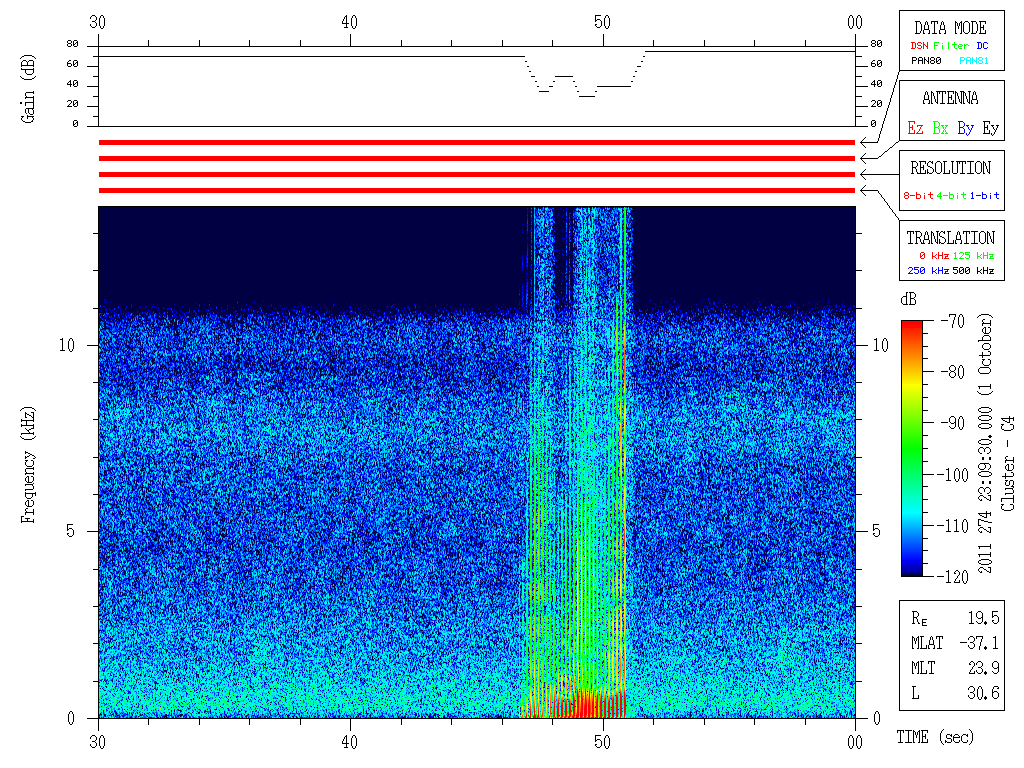This screenshot has height=768, width=1024.
Task: Click the blue 250 kHz label
Action: point(928,270)
